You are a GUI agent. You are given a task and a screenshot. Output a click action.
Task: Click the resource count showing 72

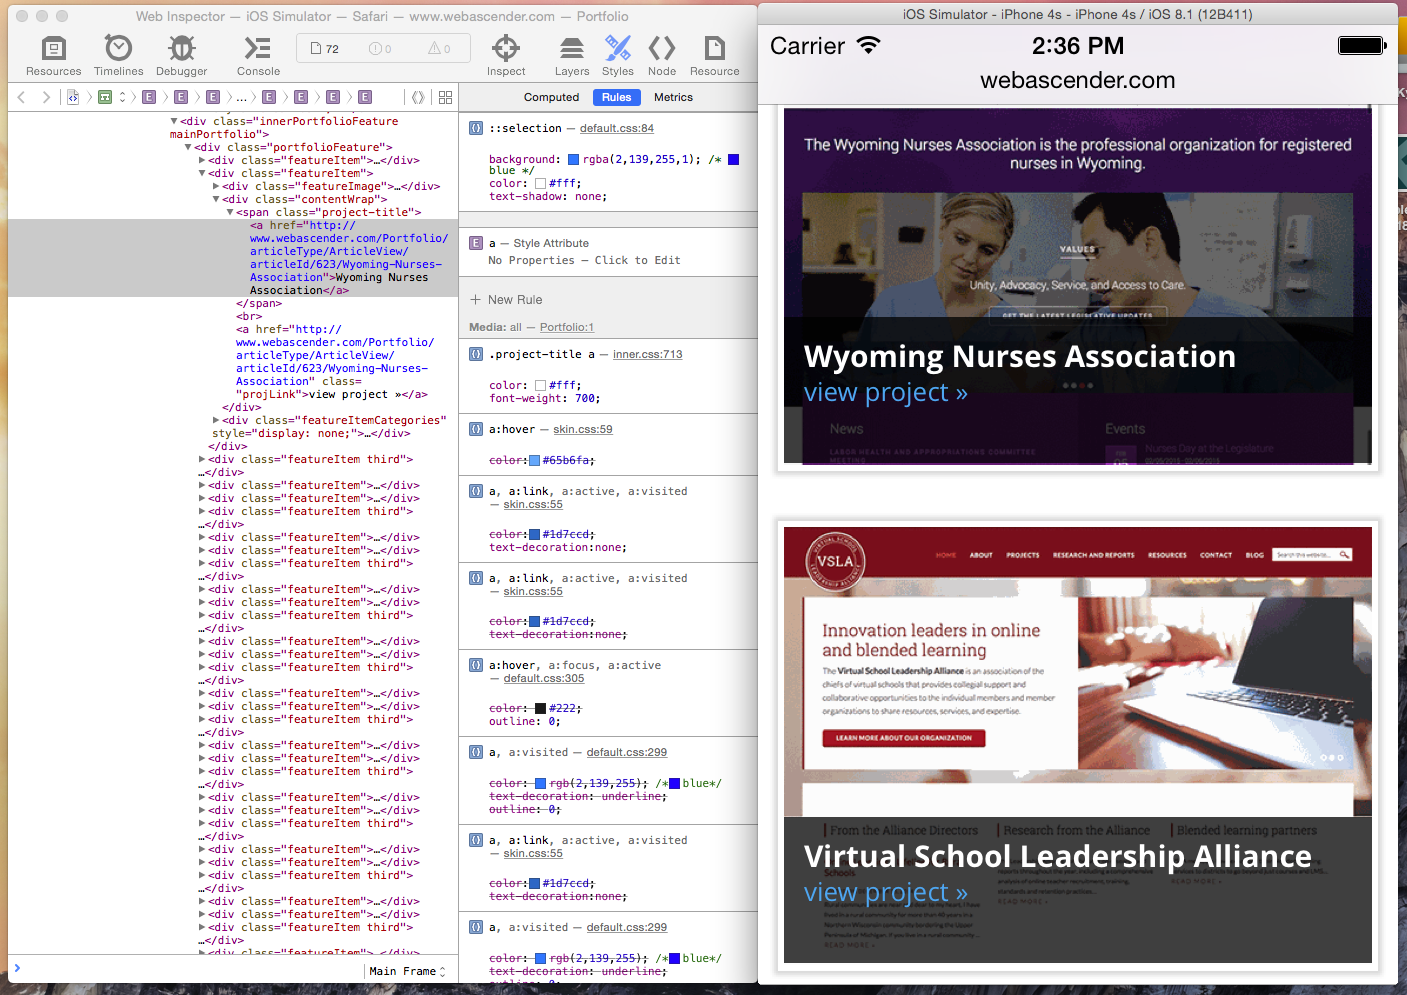click(325, 49)
